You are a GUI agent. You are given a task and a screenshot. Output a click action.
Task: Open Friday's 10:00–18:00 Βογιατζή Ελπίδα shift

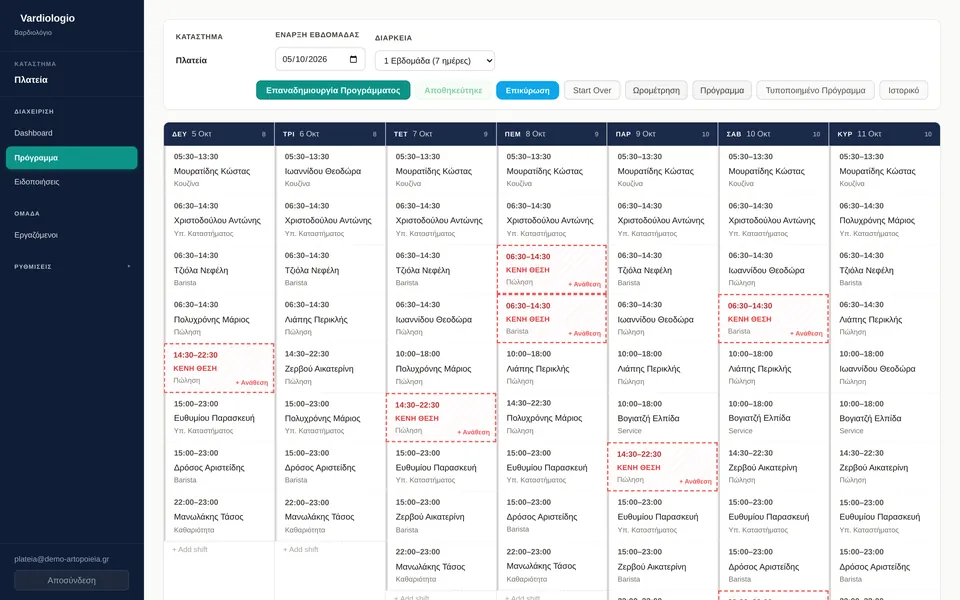(663, 417)
